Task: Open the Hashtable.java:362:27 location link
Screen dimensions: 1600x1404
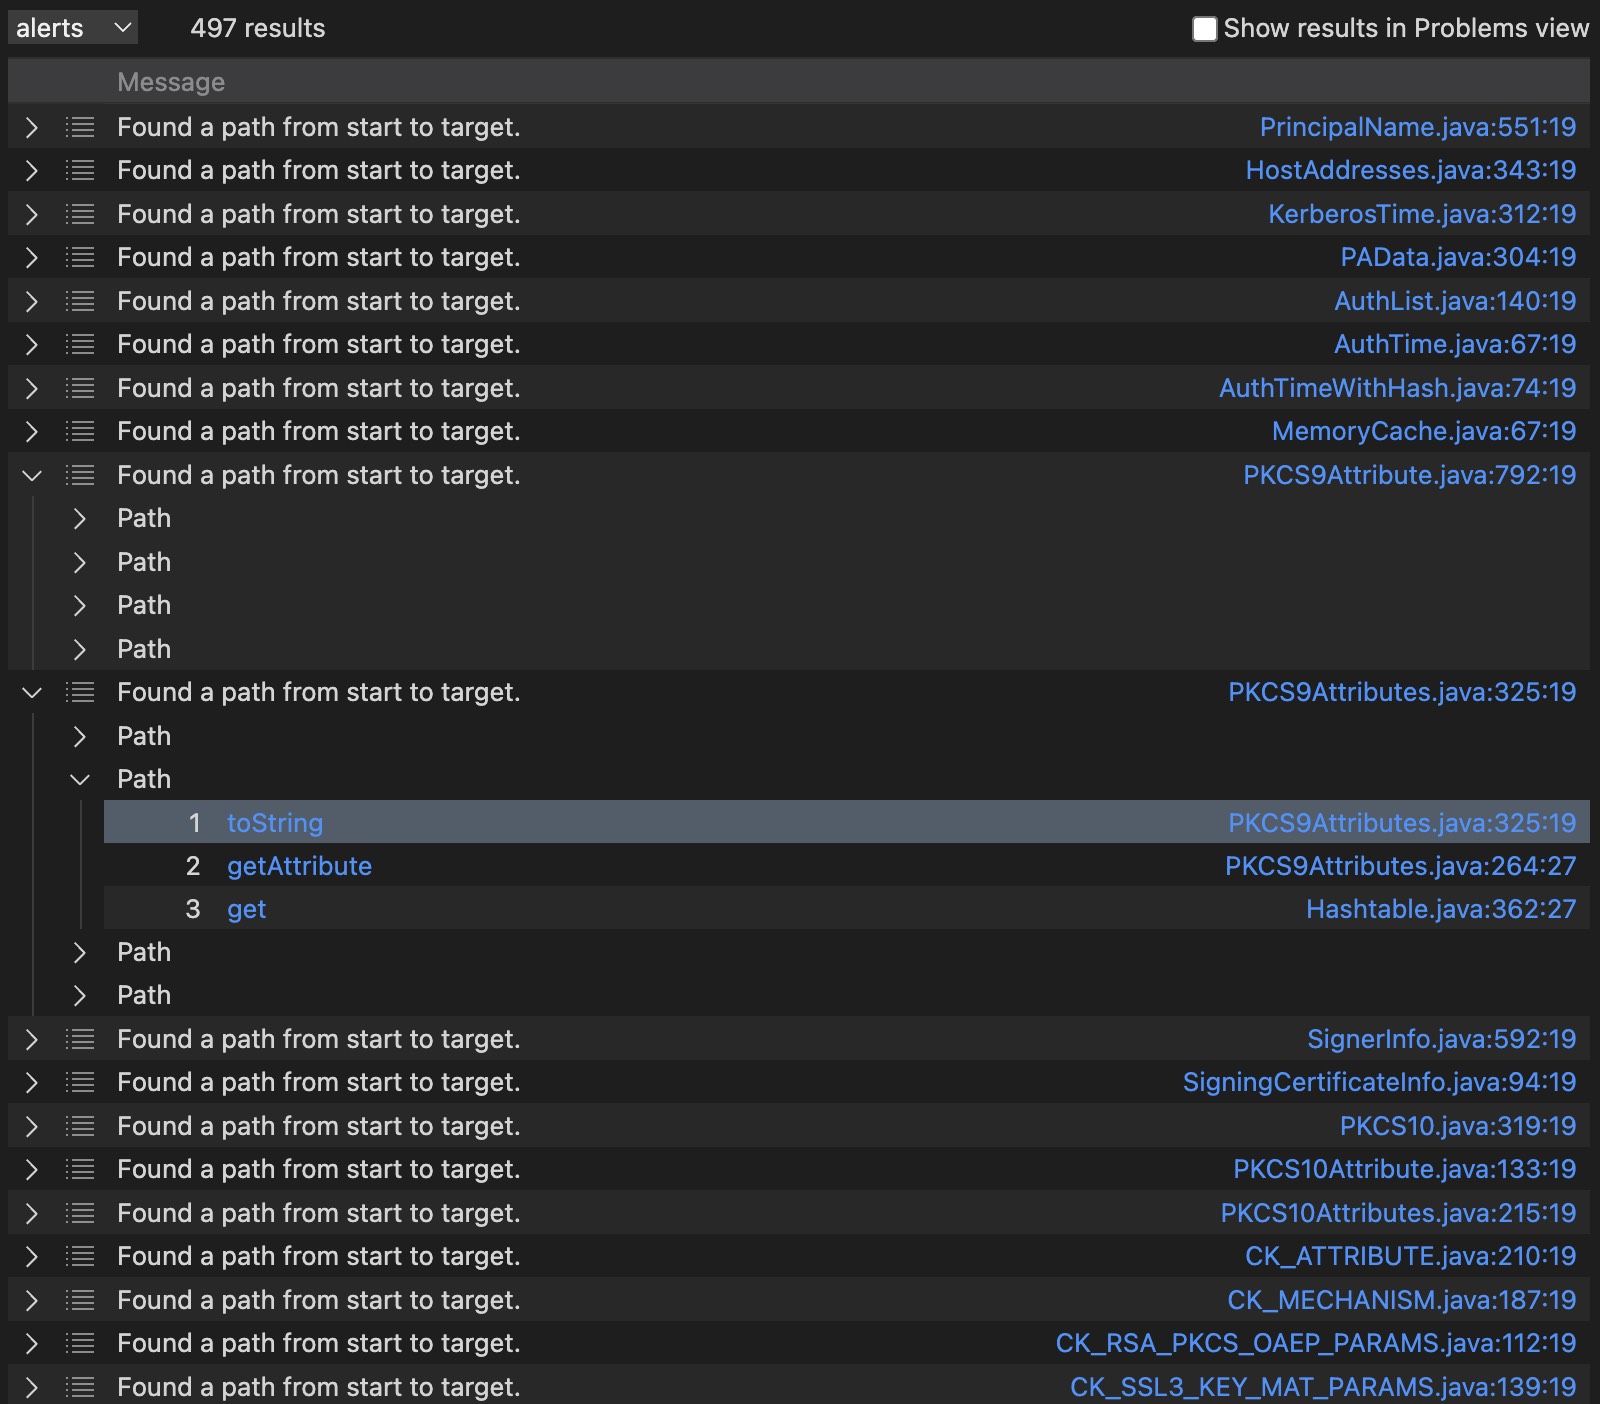Action: point(1440,909)
